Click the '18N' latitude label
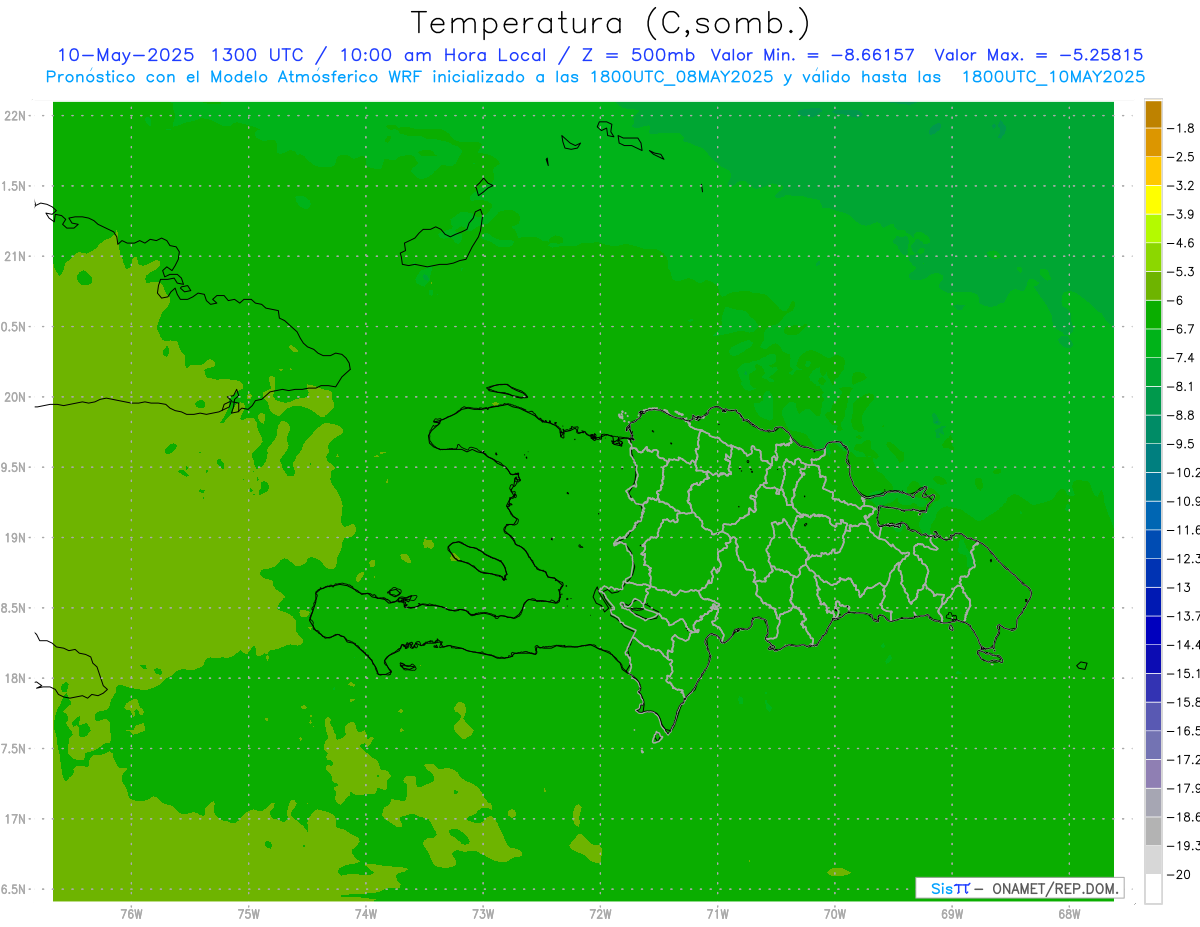 coord(17,678)
